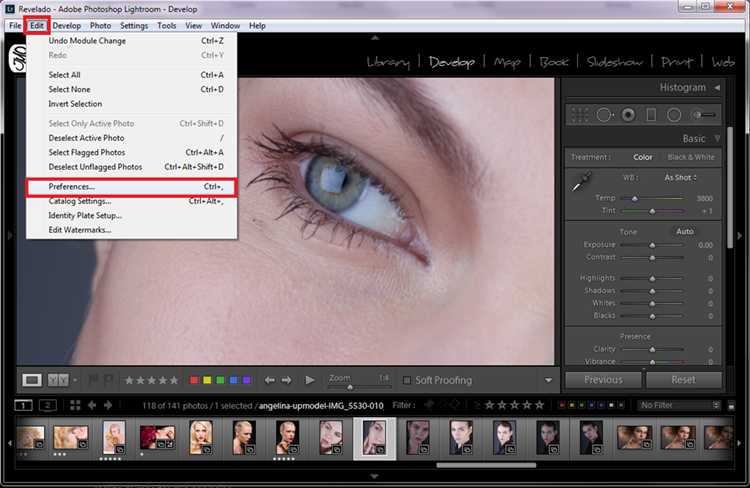This screenshot has height=488, width=750.
Task: Hide the top module panel arrow
Action: click(x=375, y=38)
